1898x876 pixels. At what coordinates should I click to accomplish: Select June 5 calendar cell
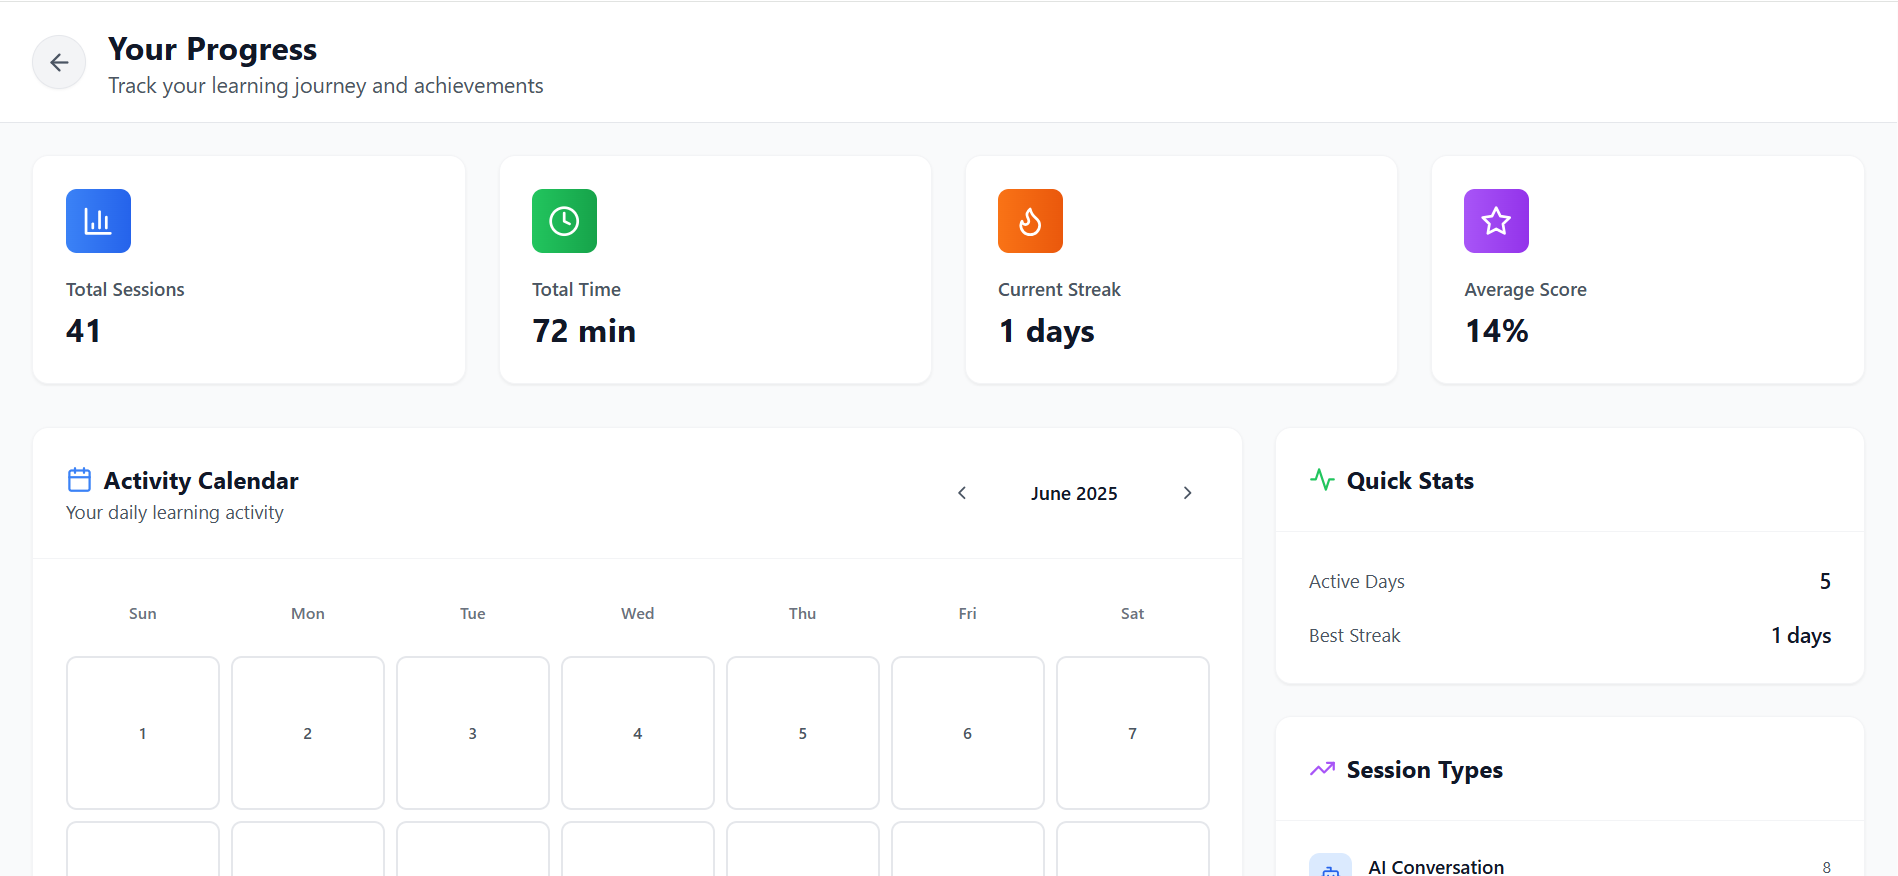coord(803,733)
